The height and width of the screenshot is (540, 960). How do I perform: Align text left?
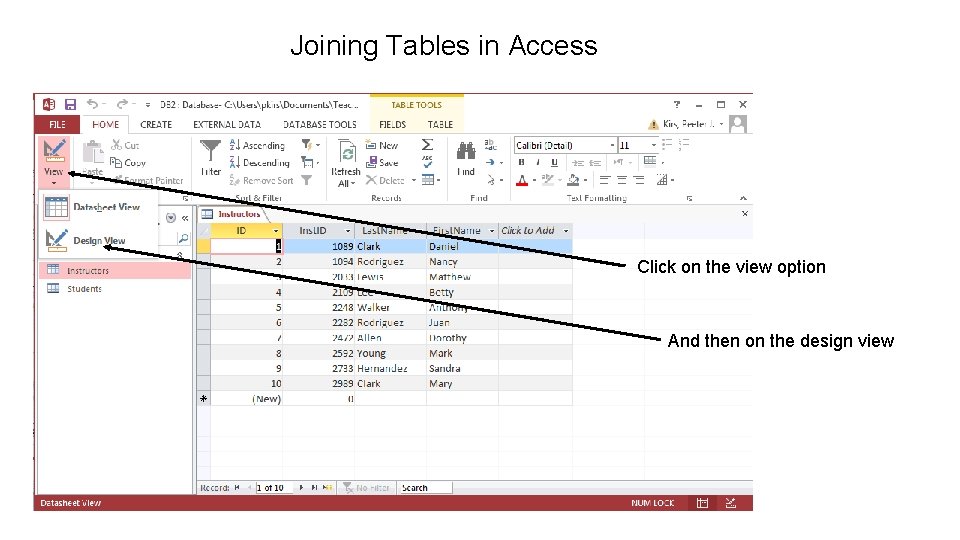coord(605,180)
